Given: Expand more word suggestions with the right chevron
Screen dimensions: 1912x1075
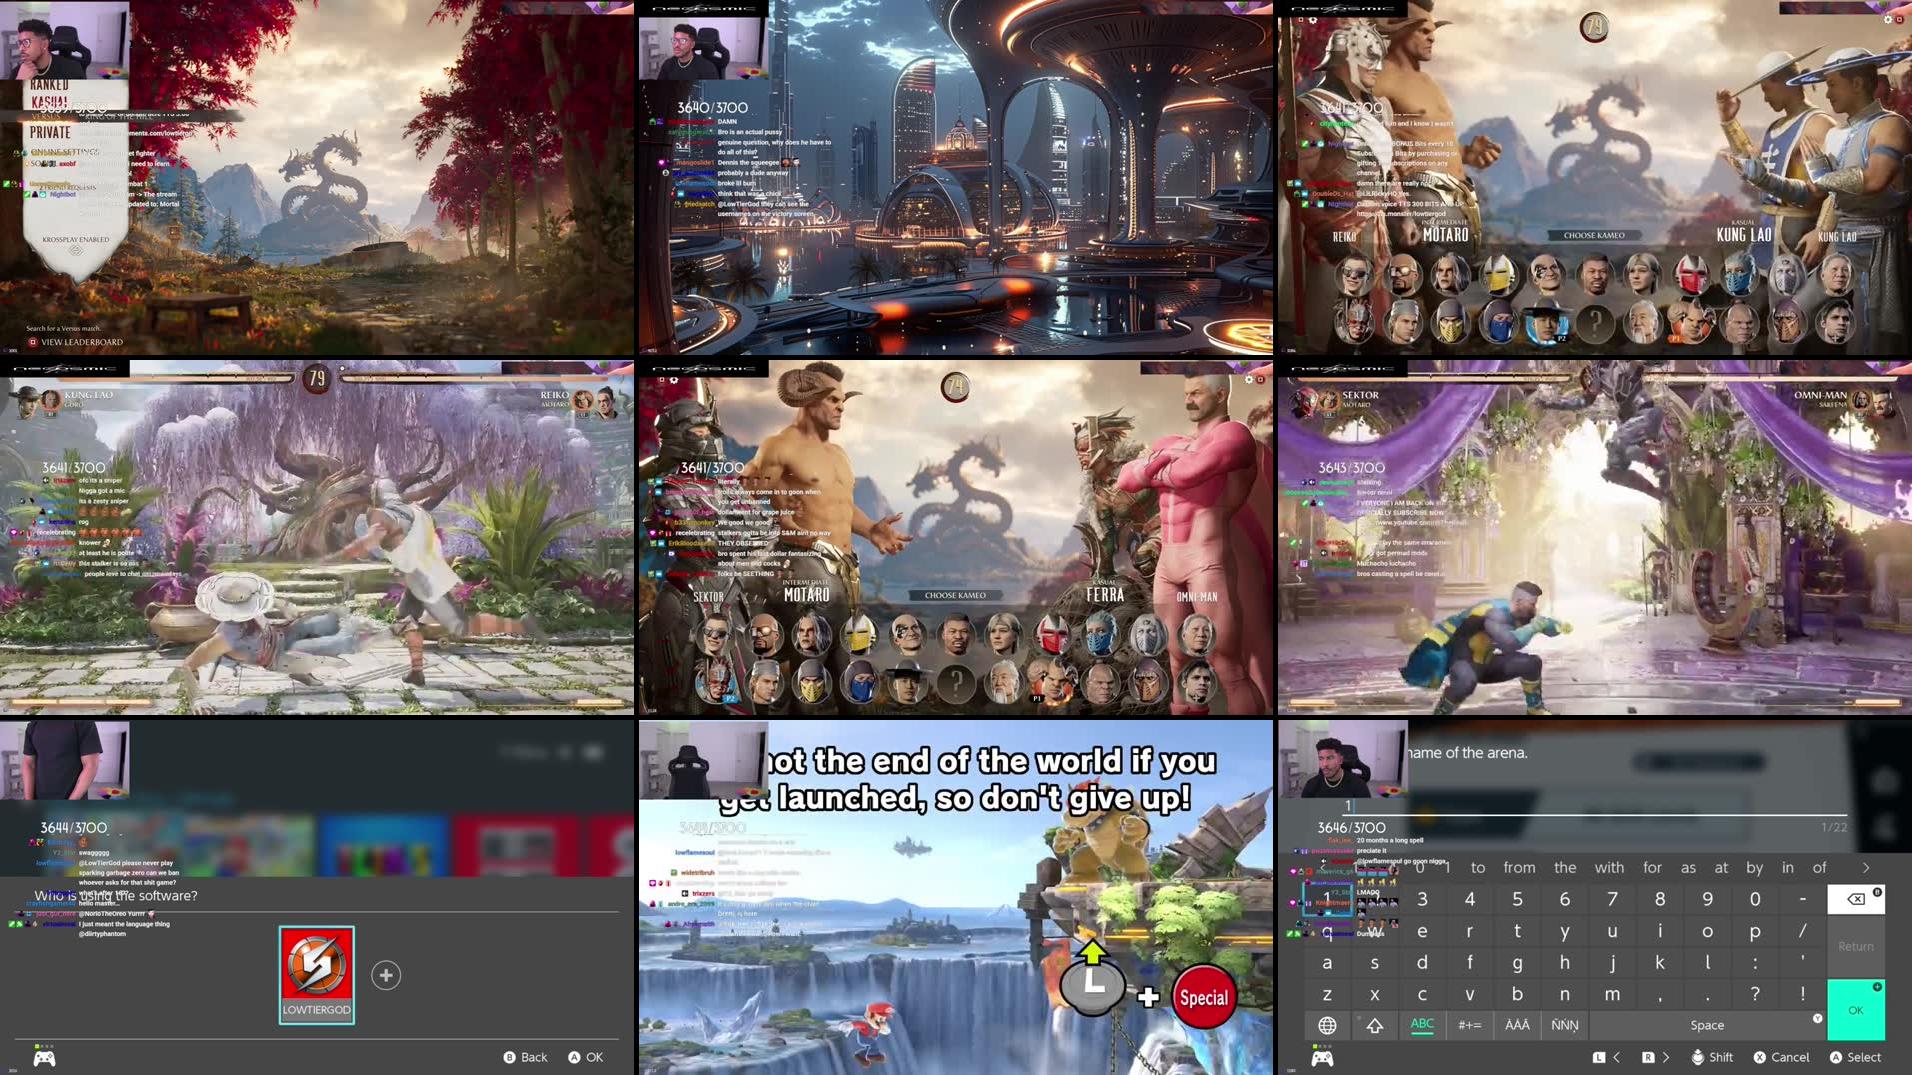Looking at the screenshot, I should coord(1866,868).
